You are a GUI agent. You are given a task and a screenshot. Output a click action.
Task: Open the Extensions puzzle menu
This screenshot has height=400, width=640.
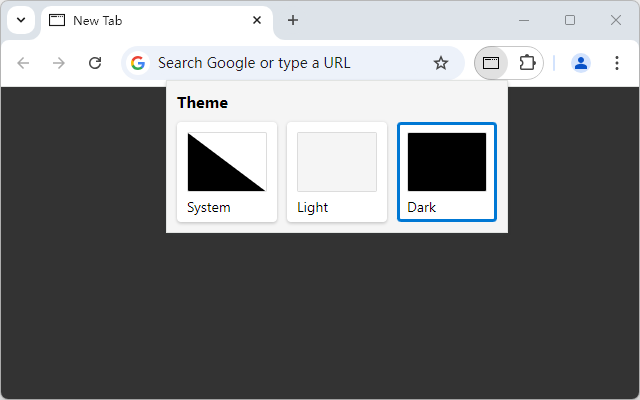(x=527, y=63)
